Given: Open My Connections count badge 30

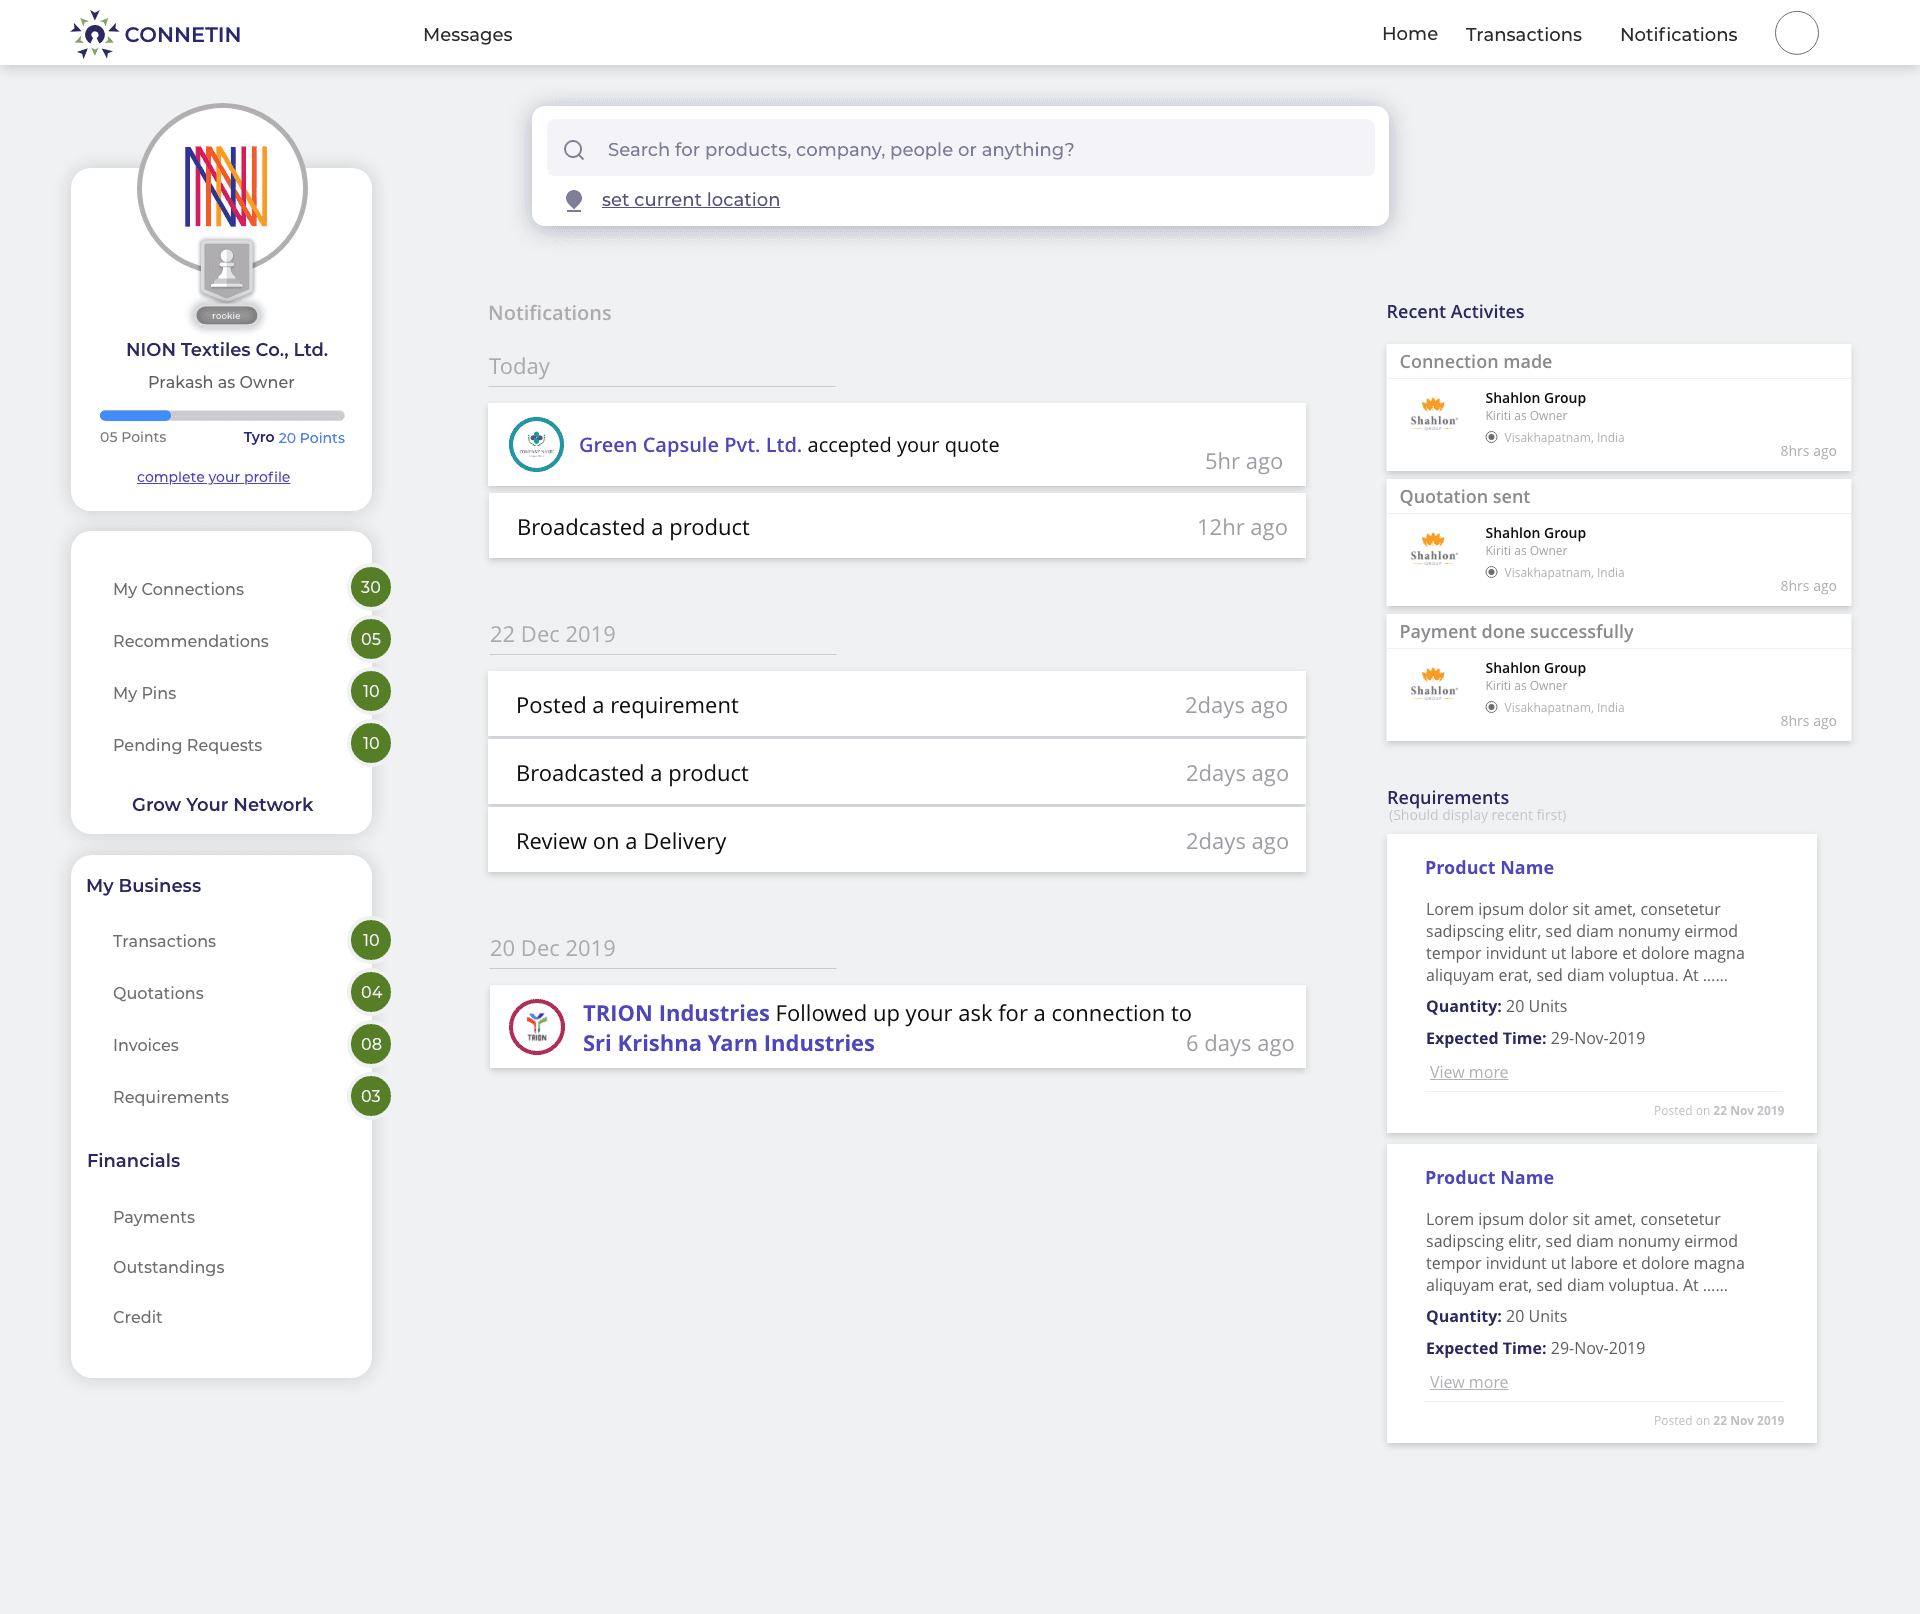Looking at the screenshot, I should (x=370, y=588).
